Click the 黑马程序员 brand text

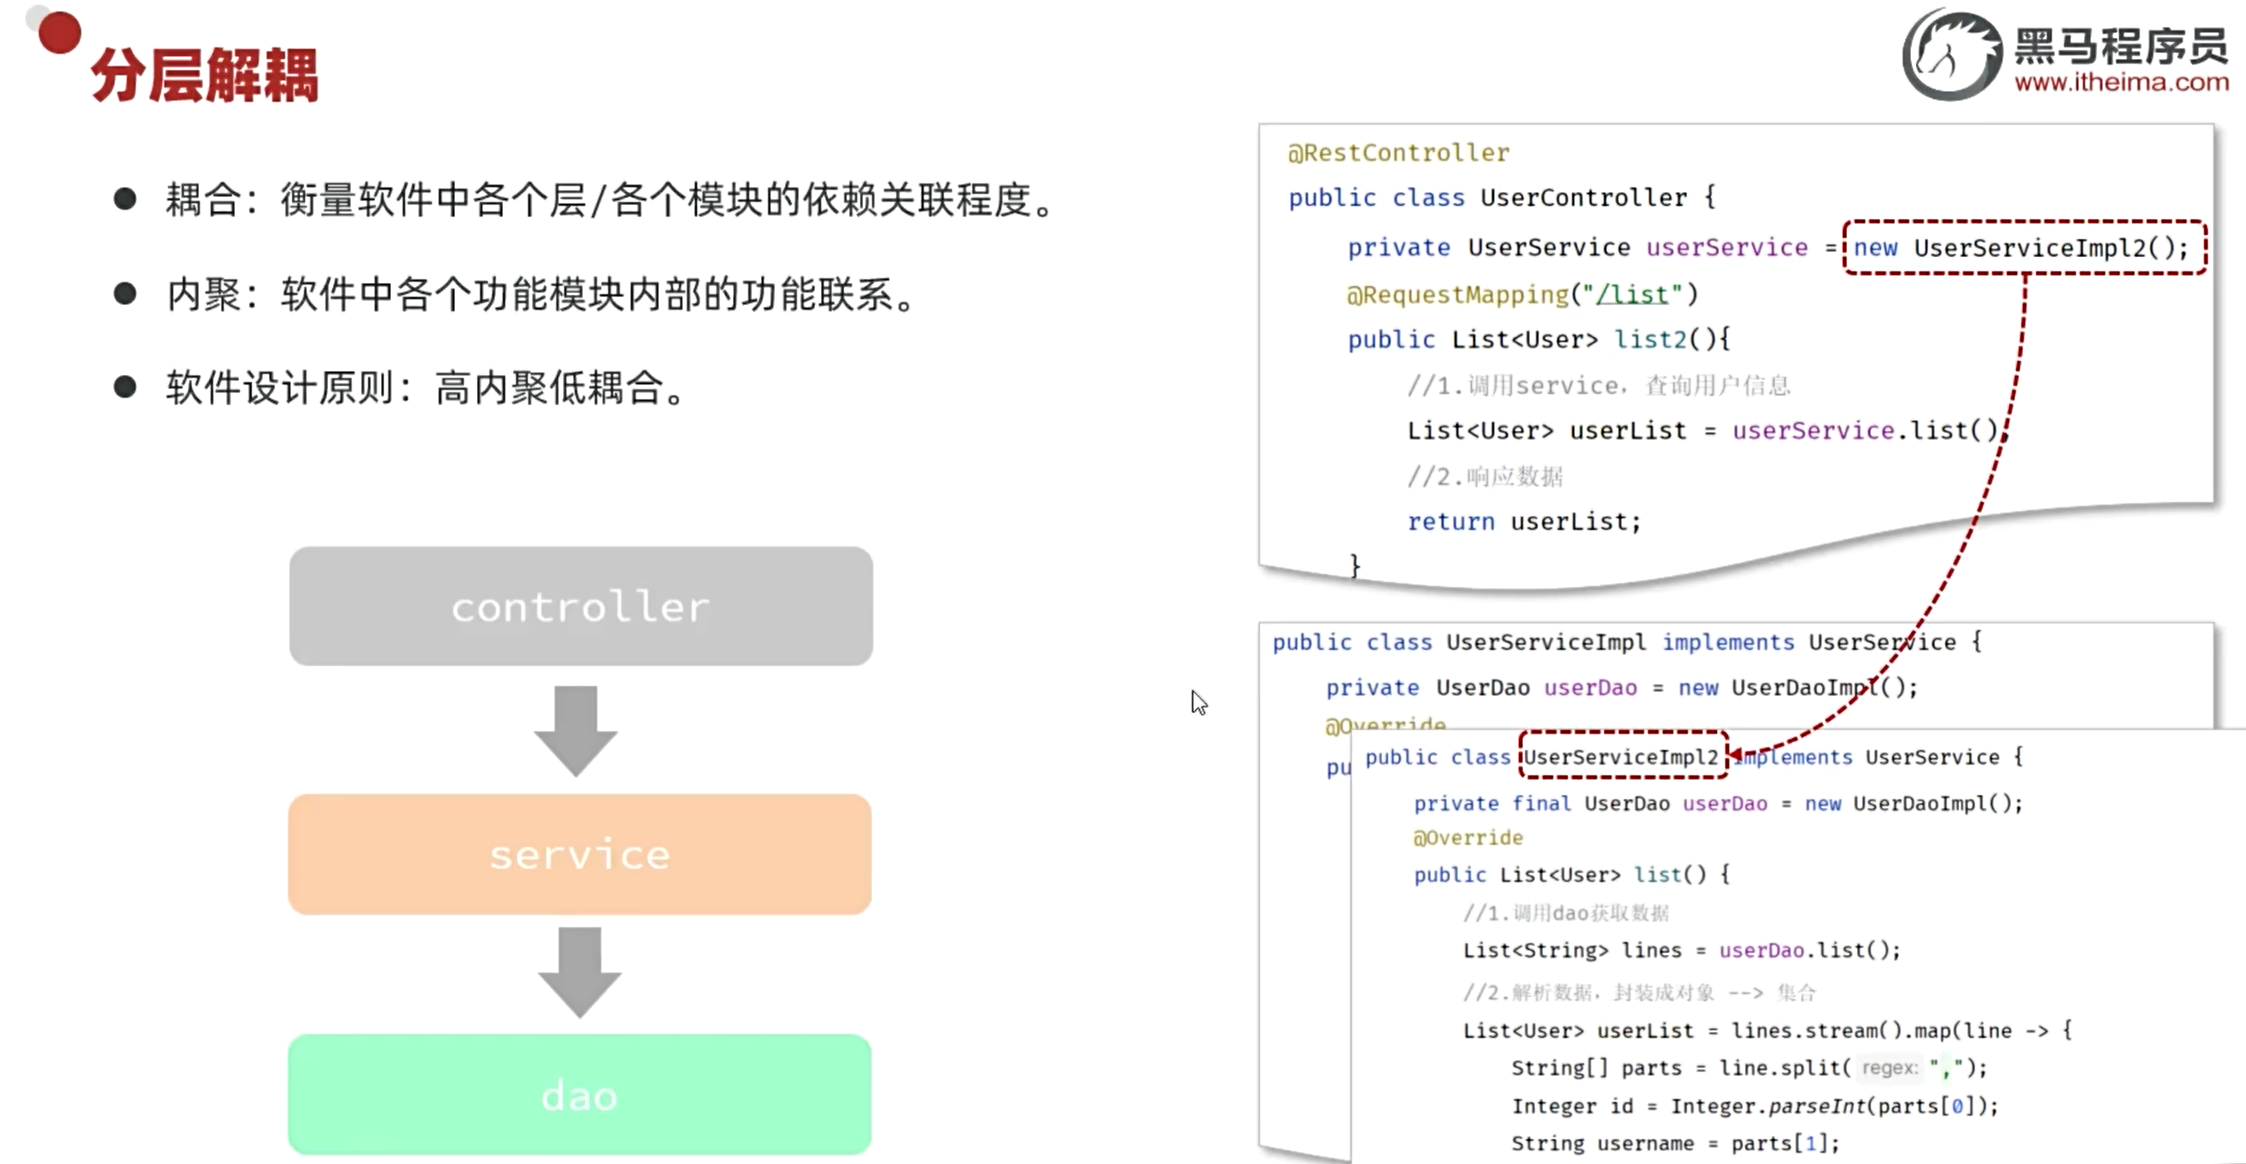click(2121, 45)
